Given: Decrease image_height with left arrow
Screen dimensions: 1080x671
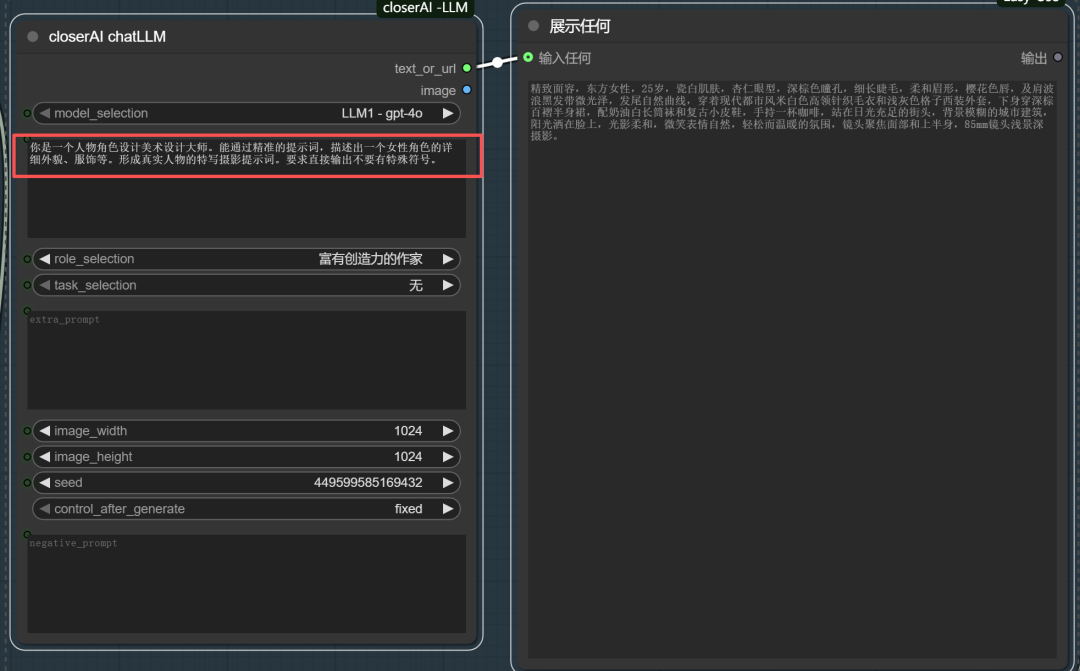Looking at the screenshot, I should pos(45,457).
